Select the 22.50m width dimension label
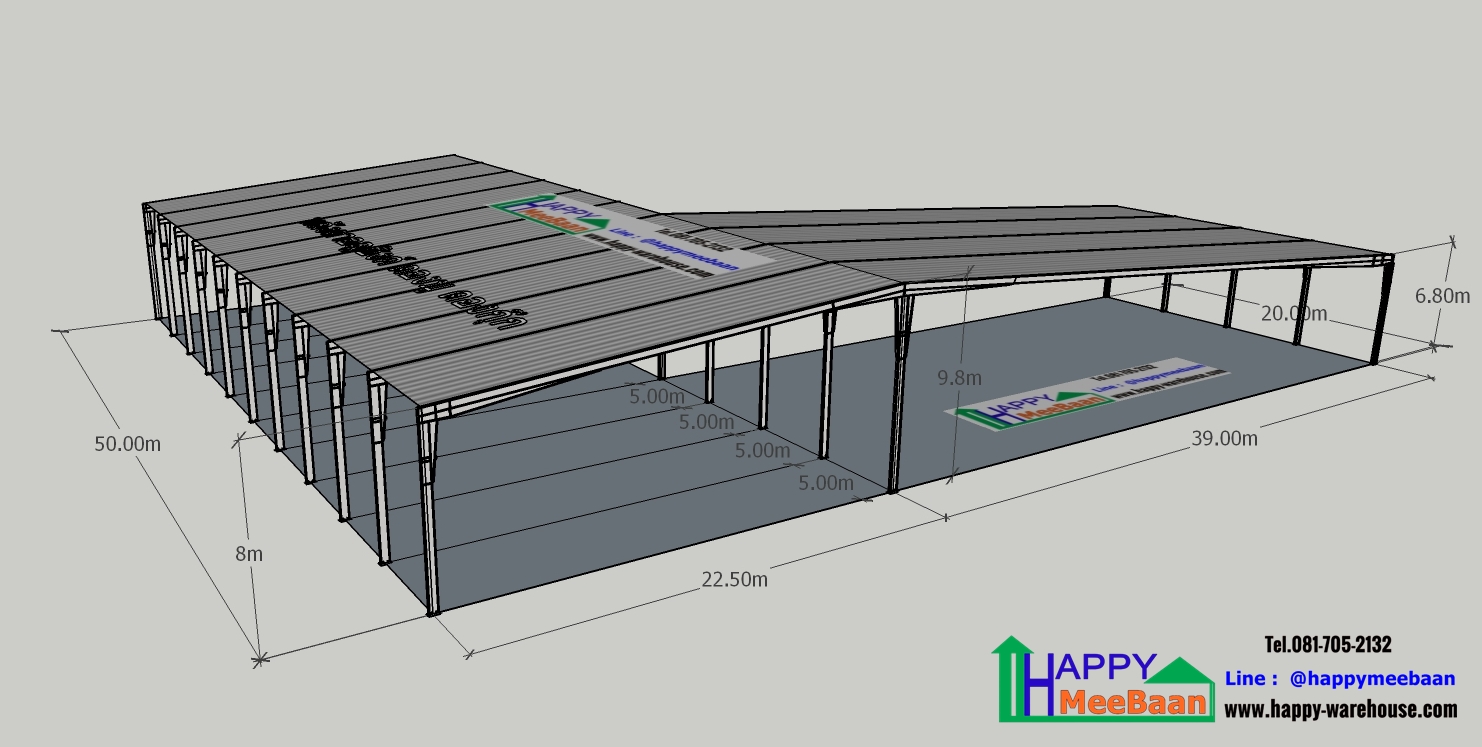 click(735, 579)
